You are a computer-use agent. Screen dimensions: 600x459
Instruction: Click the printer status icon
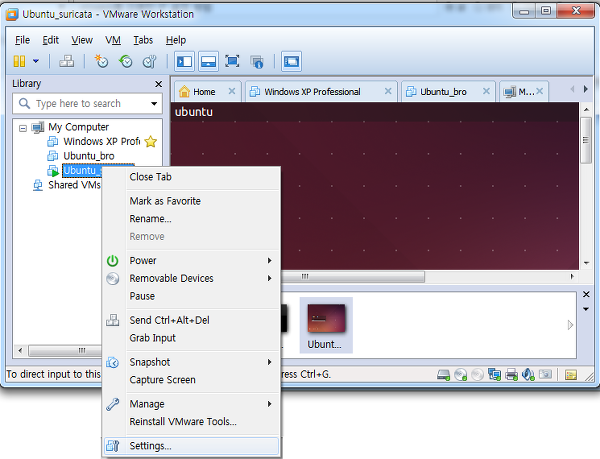click(x=512, y=375)
